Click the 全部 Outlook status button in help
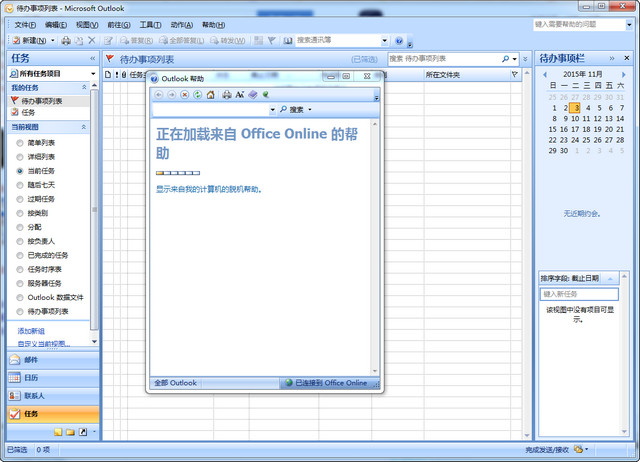 coord(176,383)
